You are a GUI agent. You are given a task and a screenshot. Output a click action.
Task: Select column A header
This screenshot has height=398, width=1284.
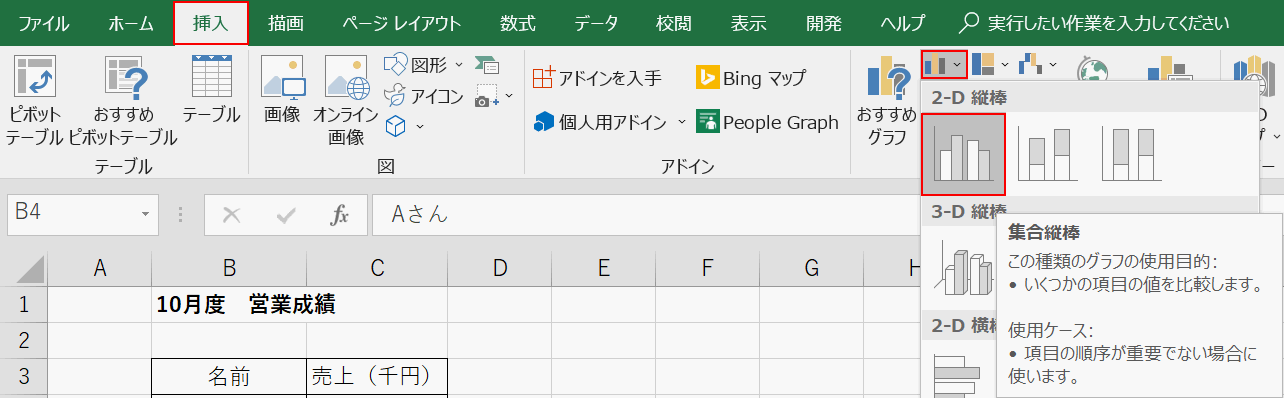click(100, 268)
